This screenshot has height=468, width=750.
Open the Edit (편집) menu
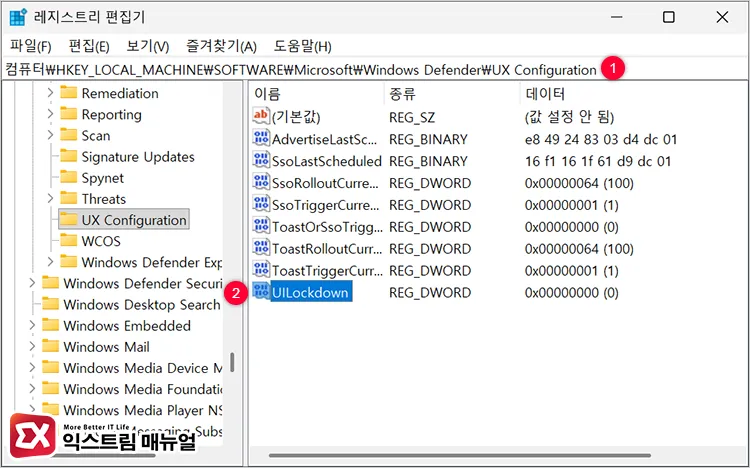(x=89, y=46)
